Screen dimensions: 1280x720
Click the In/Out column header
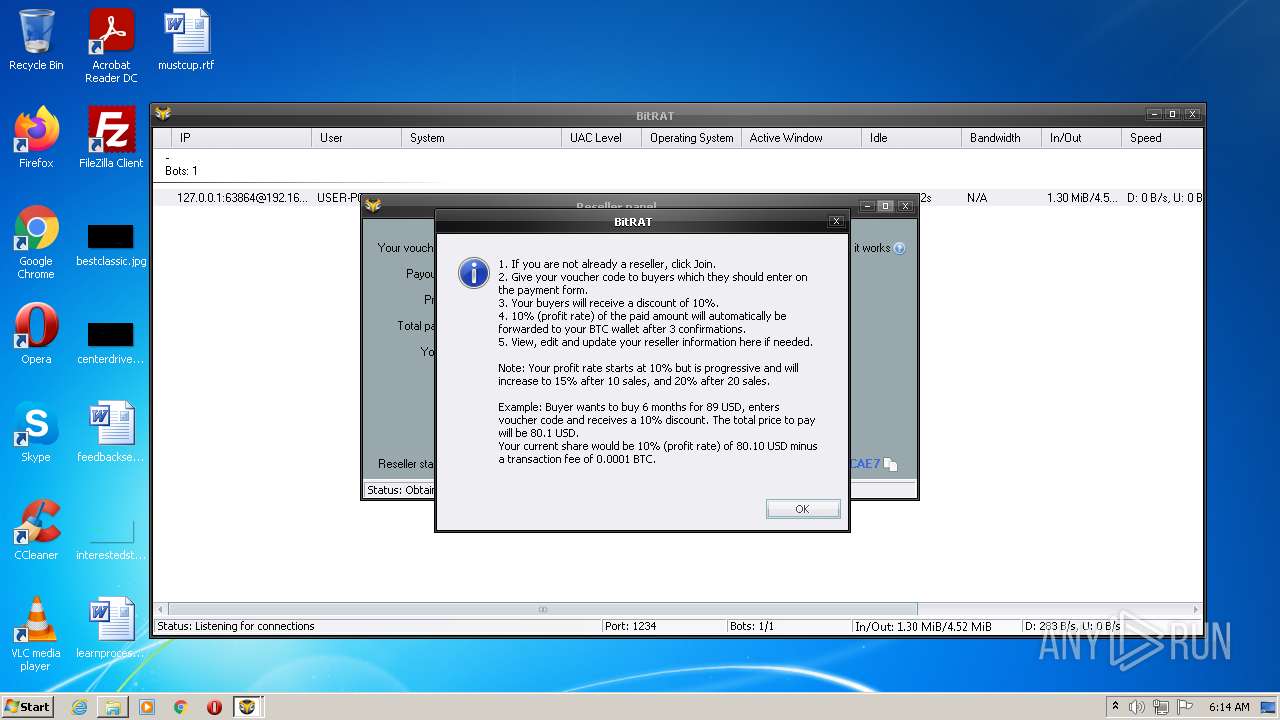[1081, 138]
